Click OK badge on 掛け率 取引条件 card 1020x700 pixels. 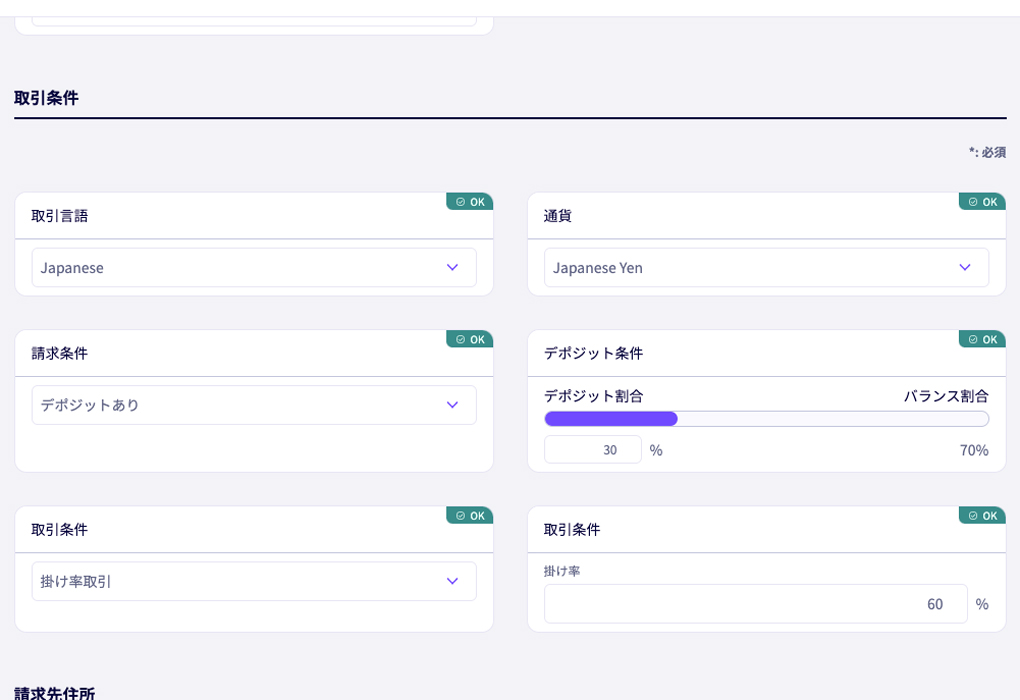click(982, 515)
